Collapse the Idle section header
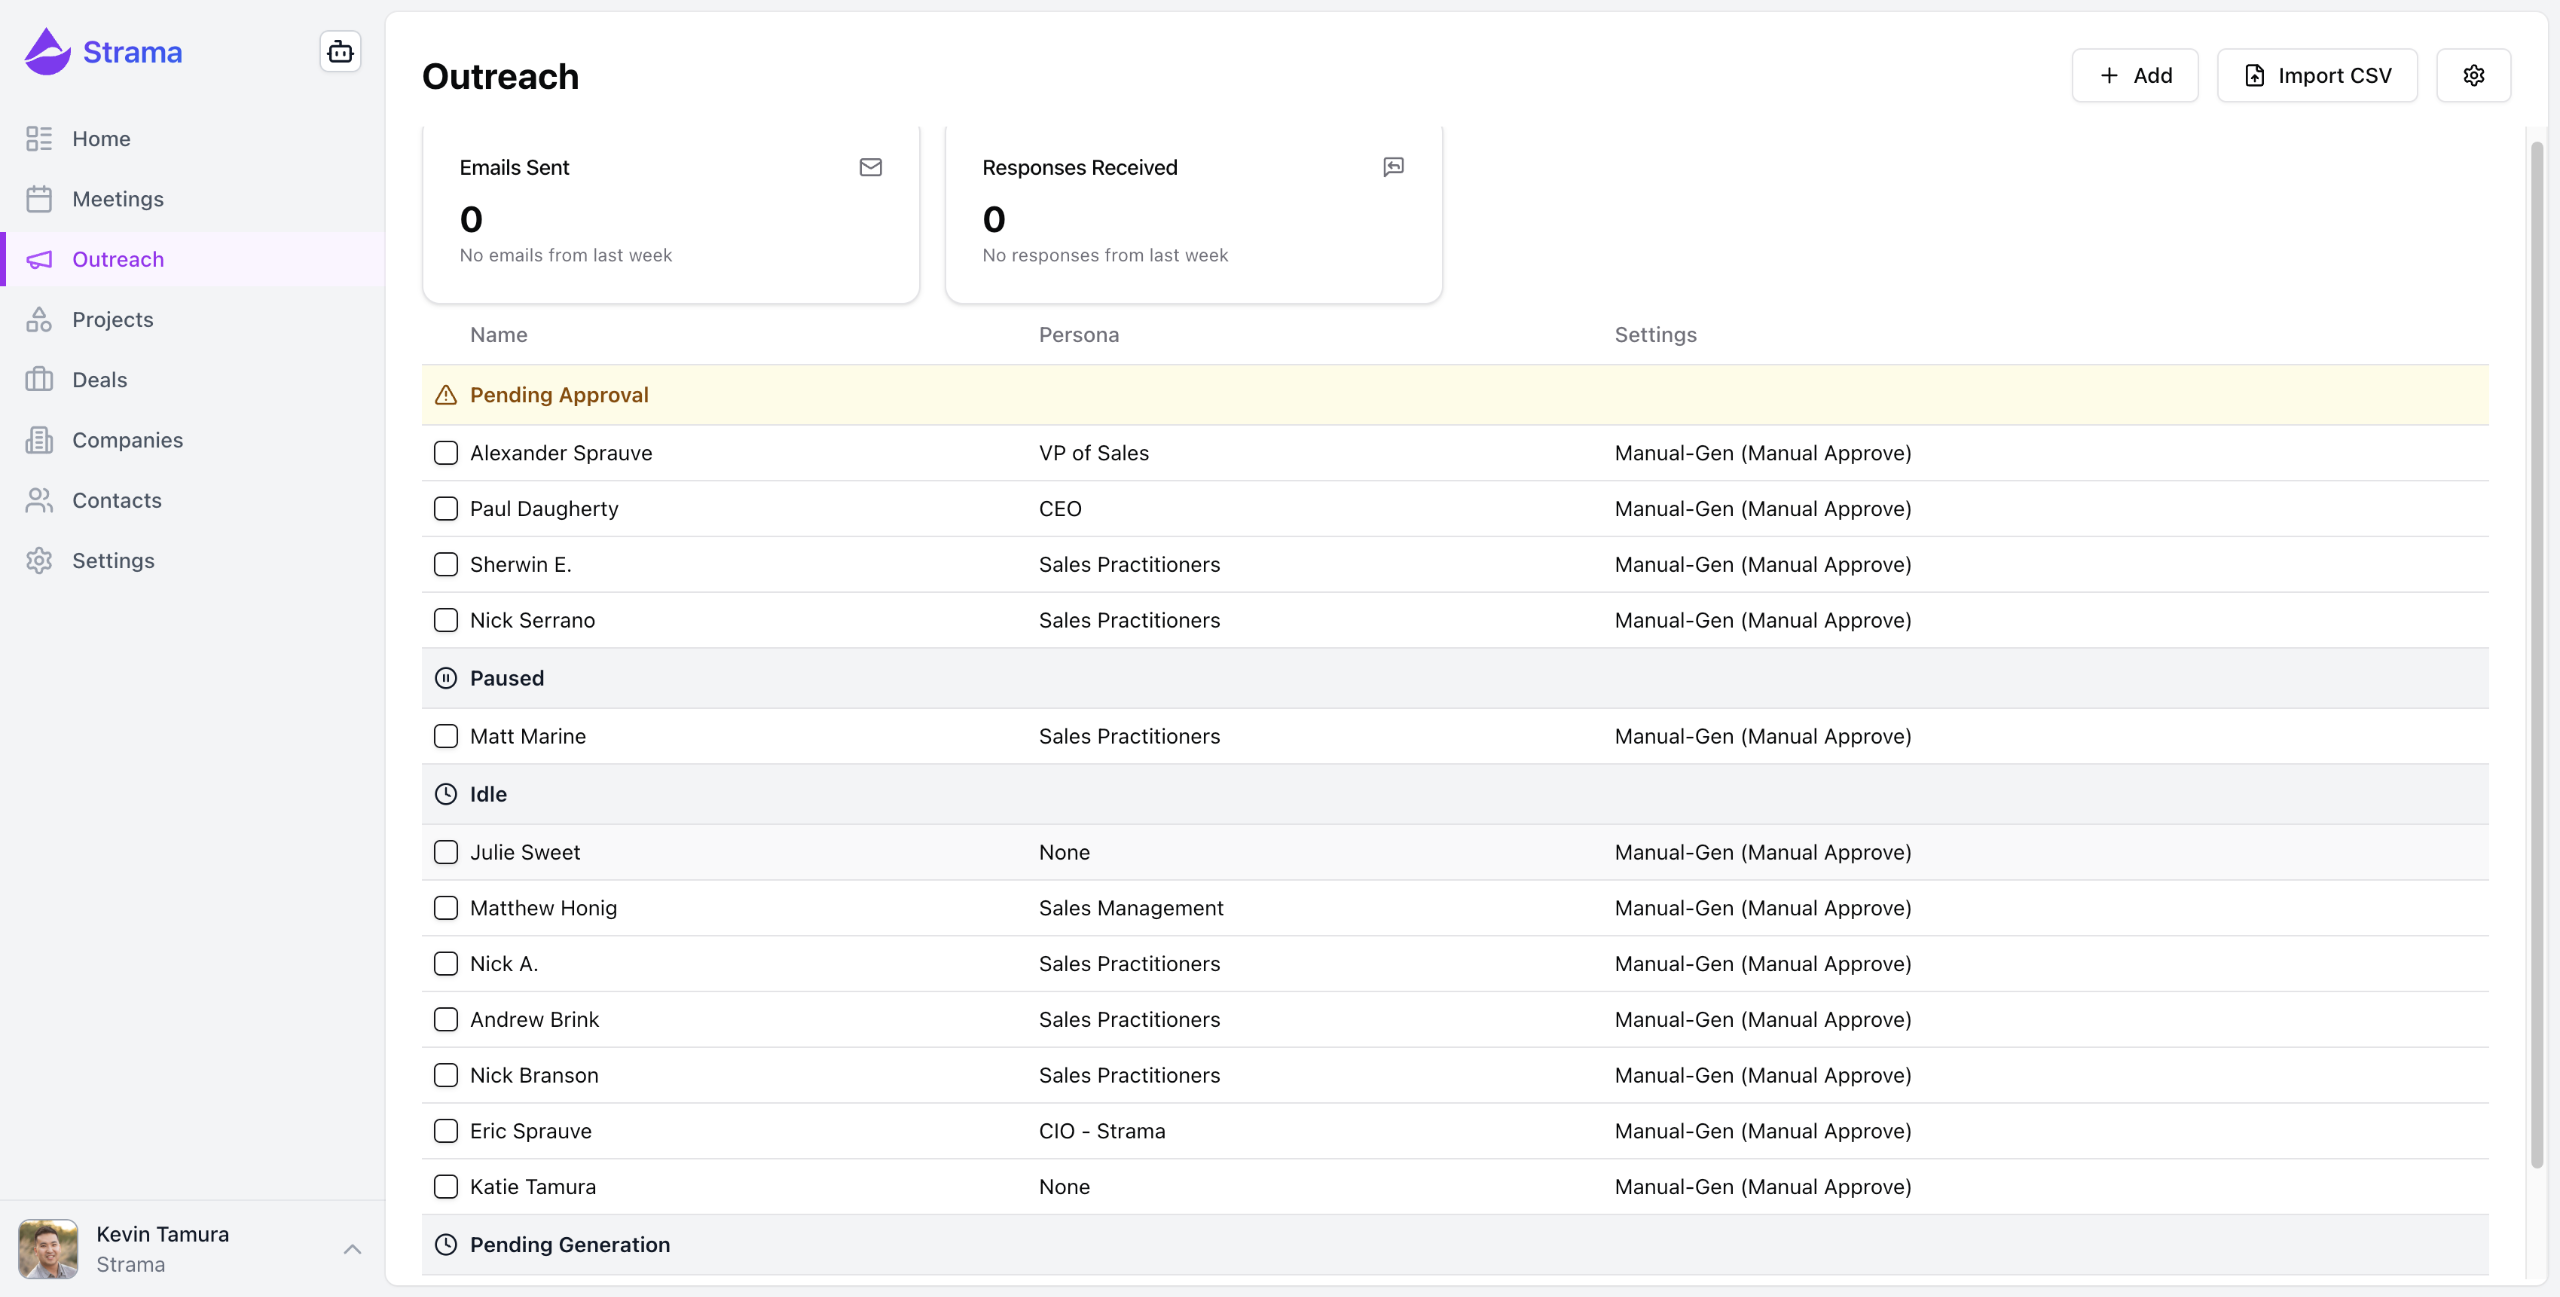The width and height of the screenshot is (2560, 1297). click(488, 794)
